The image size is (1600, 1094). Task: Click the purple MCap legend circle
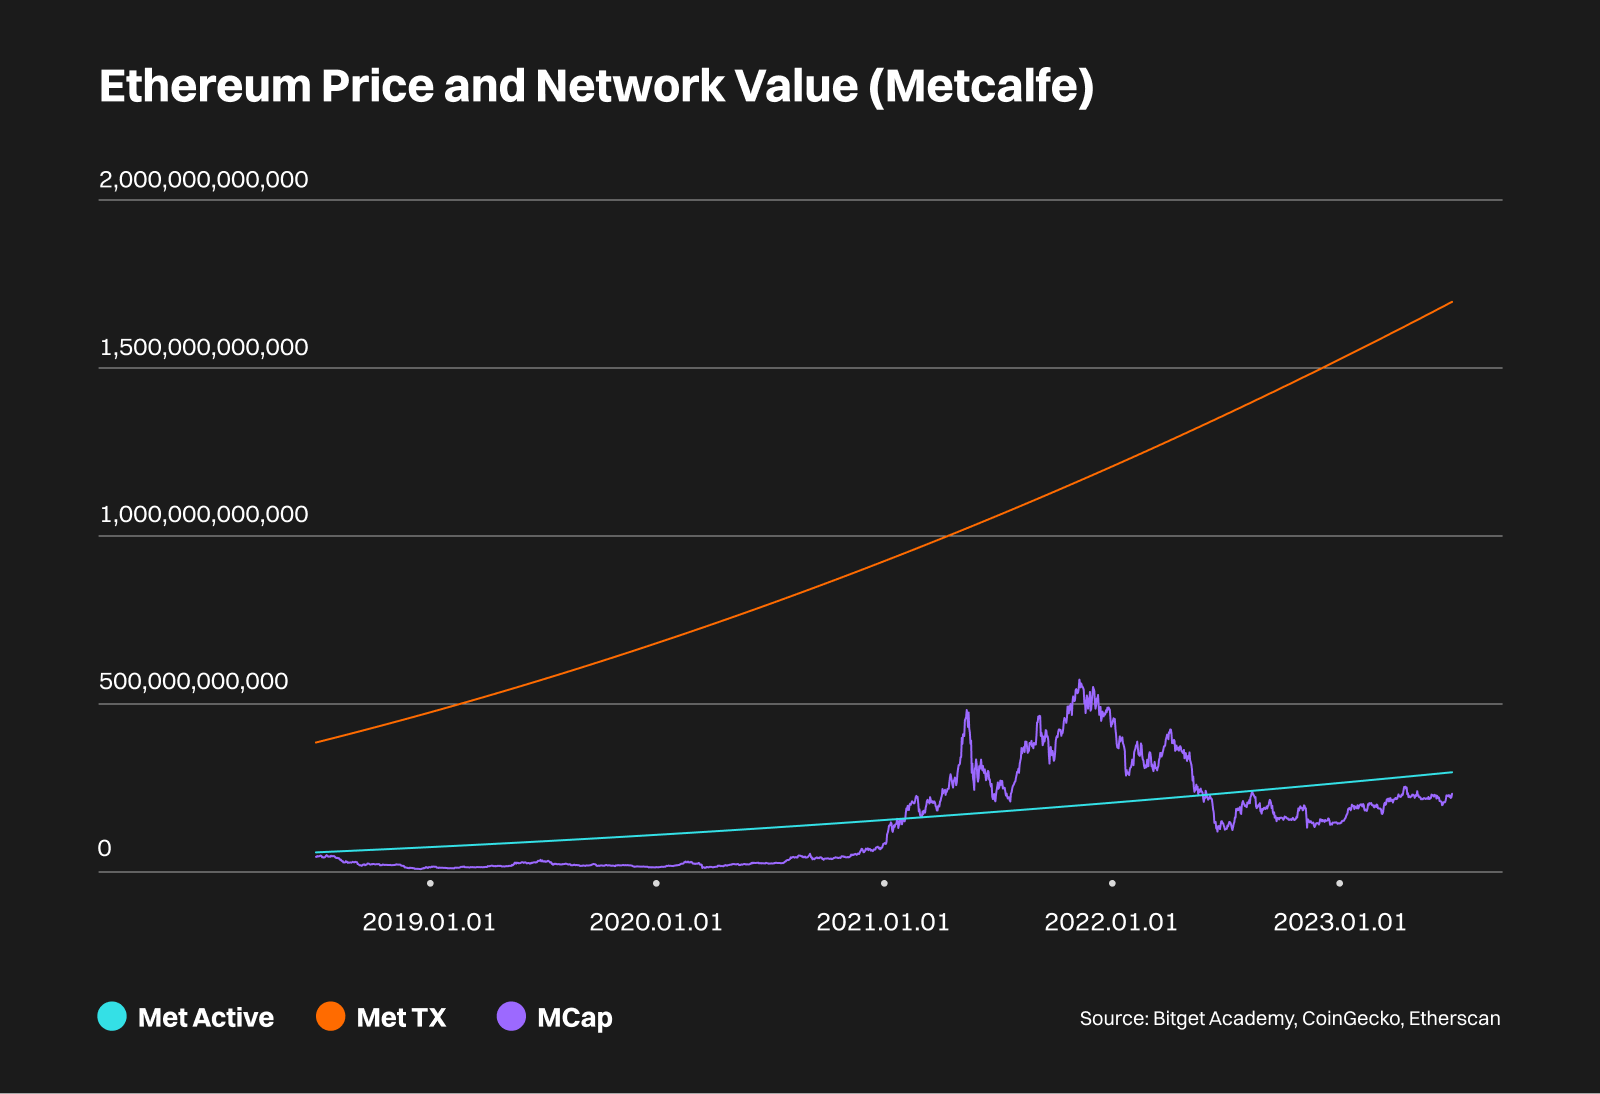coord(511,1016)
